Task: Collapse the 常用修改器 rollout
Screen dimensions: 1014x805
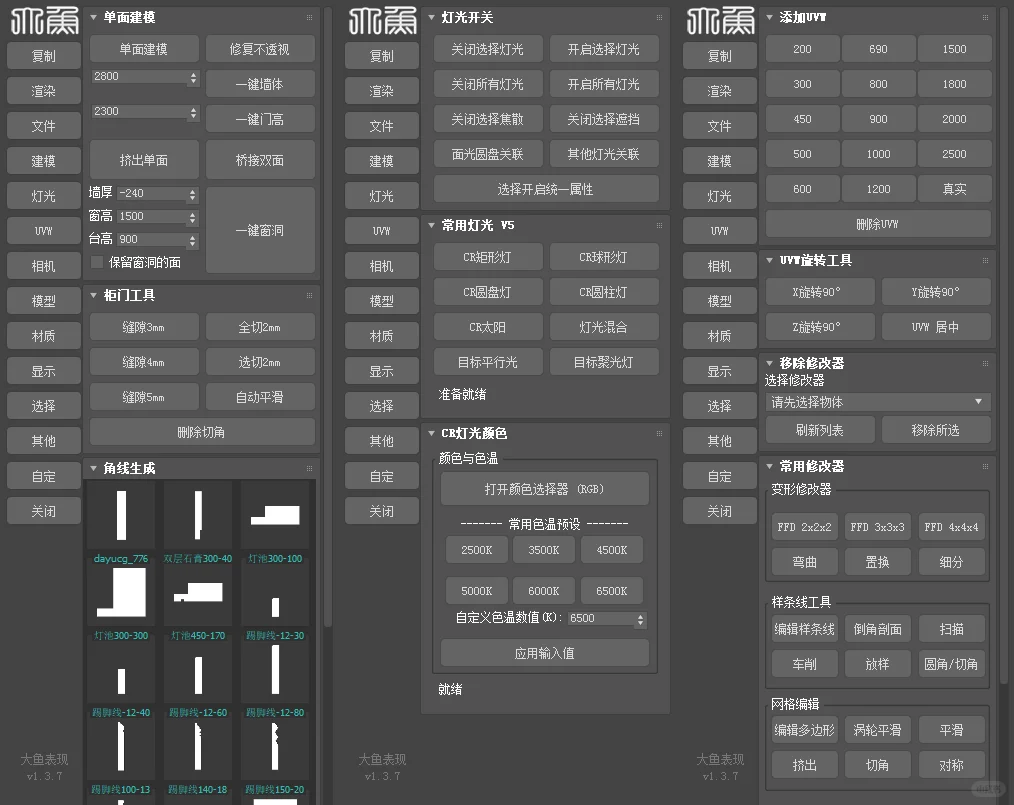Action: [770, 466]
